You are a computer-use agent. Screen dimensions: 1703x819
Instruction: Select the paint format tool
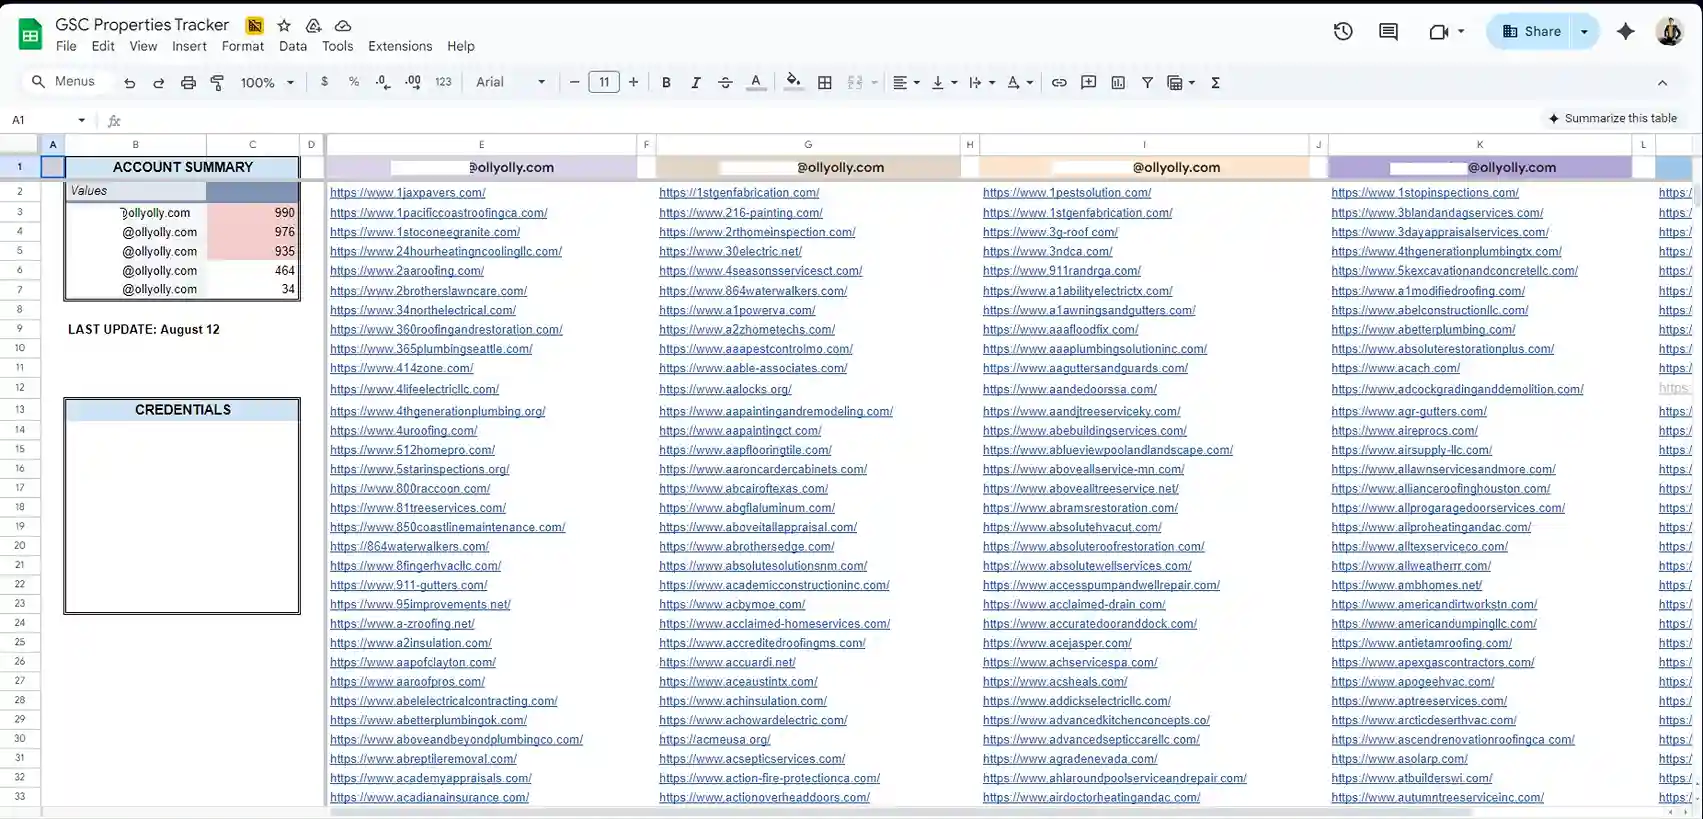pyautogui.click(x=217, y=83)
